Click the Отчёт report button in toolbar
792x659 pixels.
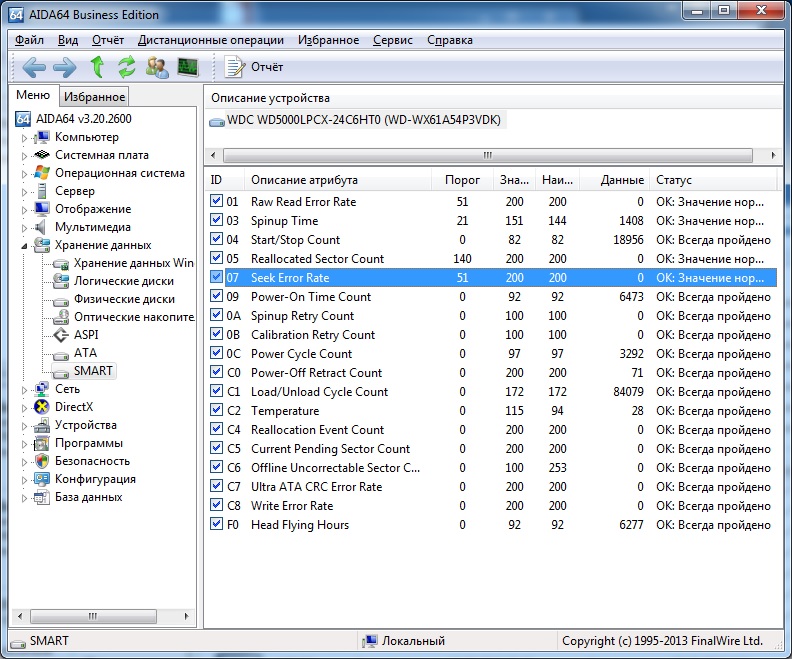coord(254,67)
